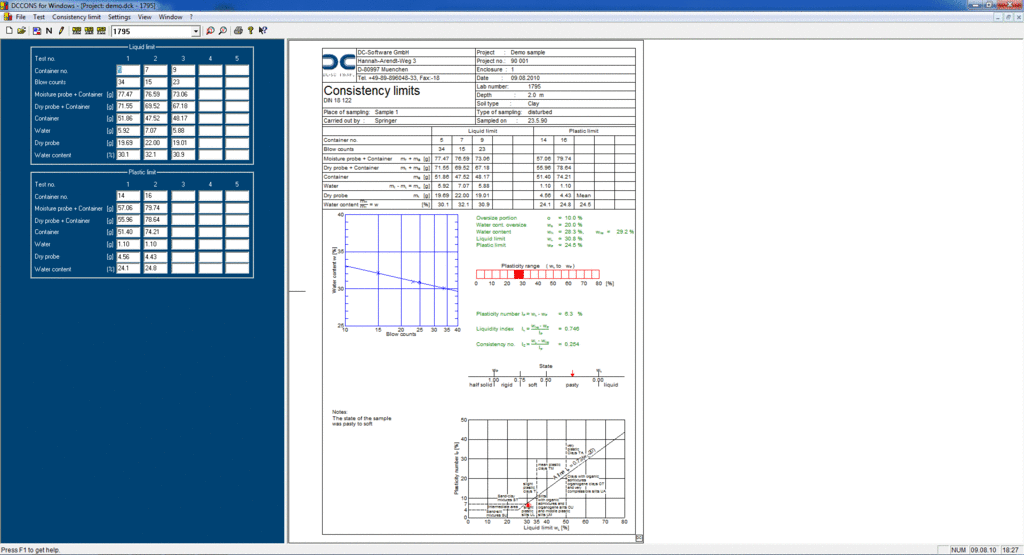Click the left magnifier zoom icon
The height and width of the screenshot is (555, 1024).
tap(210, 31)
